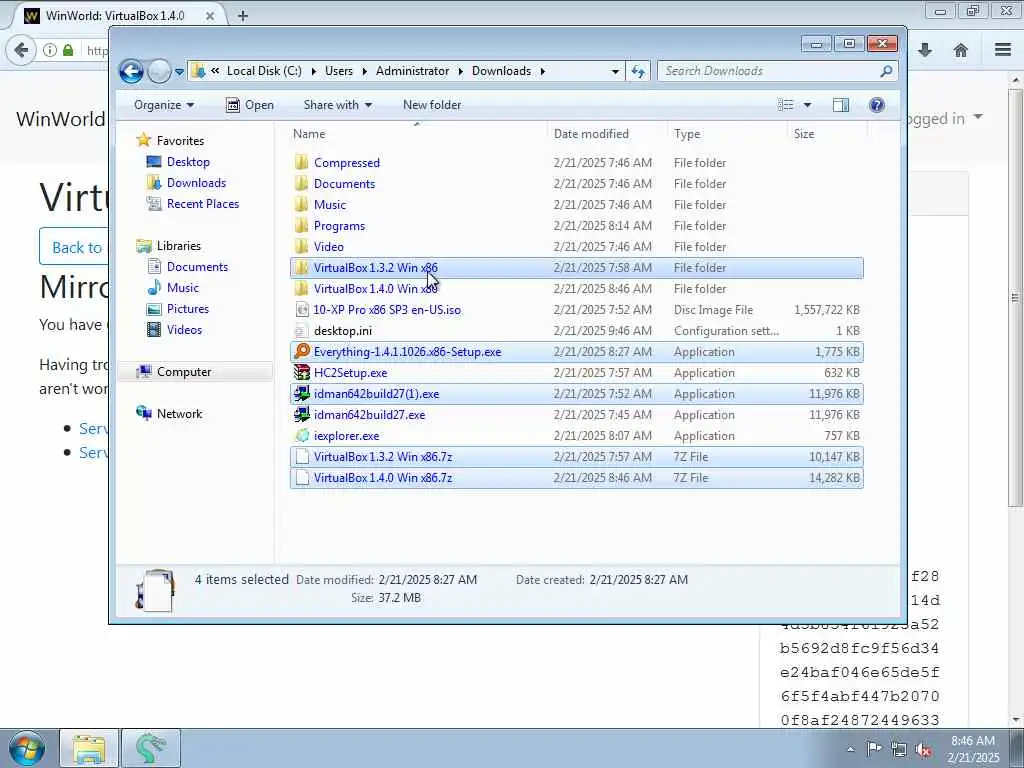Viewport: 1024px width, 768px height.
Task: Open the Windows Start menu
Action: pos(27,748)
